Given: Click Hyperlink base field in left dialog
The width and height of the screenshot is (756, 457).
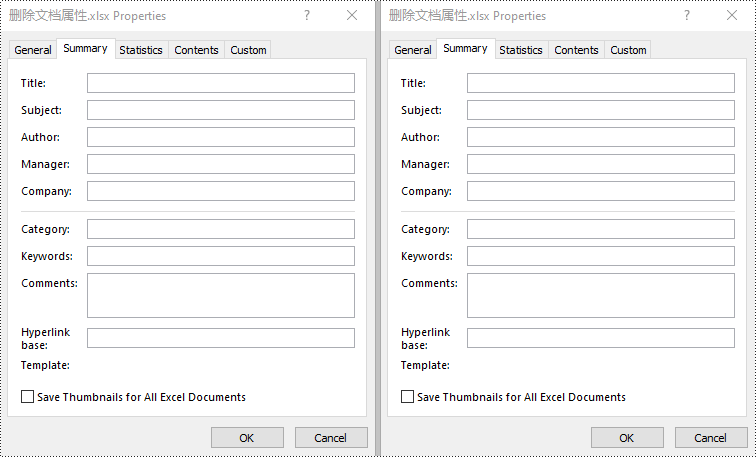Looking at the screenshot, I should click(221, 338).
